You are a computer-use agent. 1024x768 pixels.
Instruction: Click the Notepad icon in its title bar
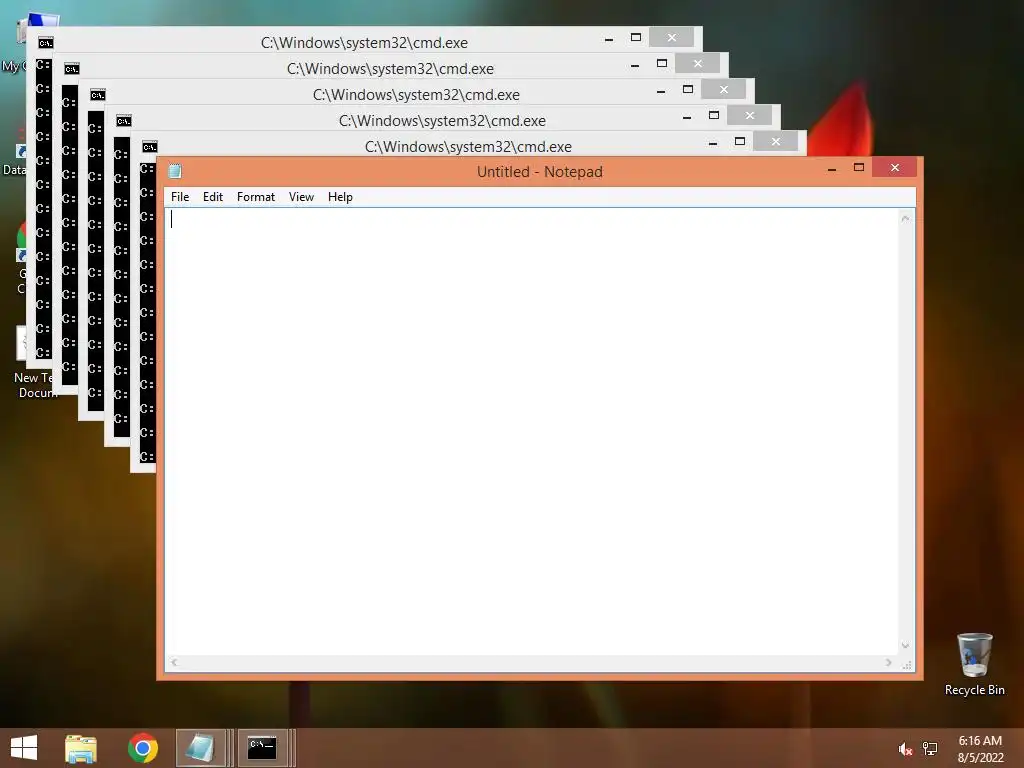[175, 172]
